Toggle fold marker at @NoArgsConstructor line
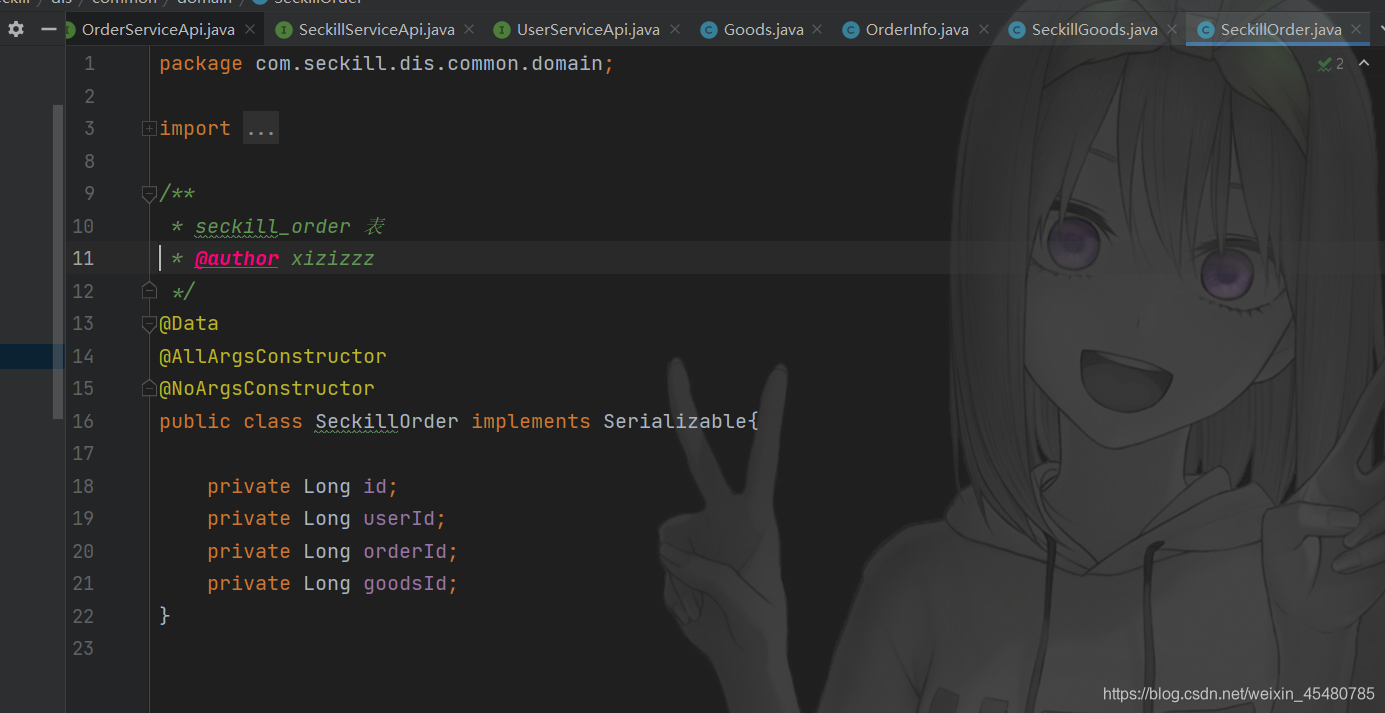The width and height of the screenshot is (1385, 713). coord(149,388)
